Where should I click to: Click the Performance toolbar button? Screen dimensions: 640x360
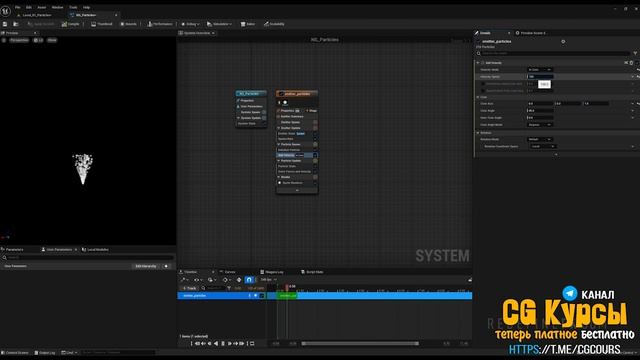pyautogui.click(x=160, y=24)
